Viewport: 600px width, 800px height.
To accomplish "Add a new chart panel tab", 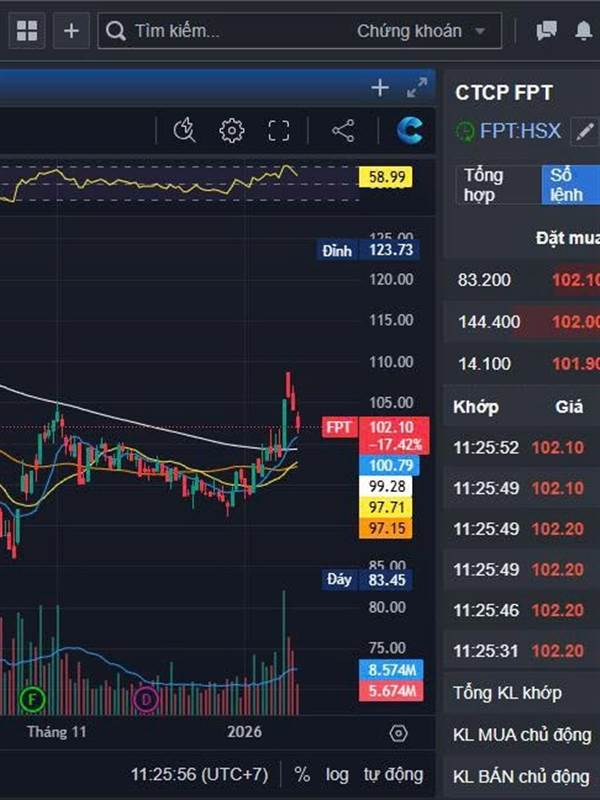I will 380,88.
